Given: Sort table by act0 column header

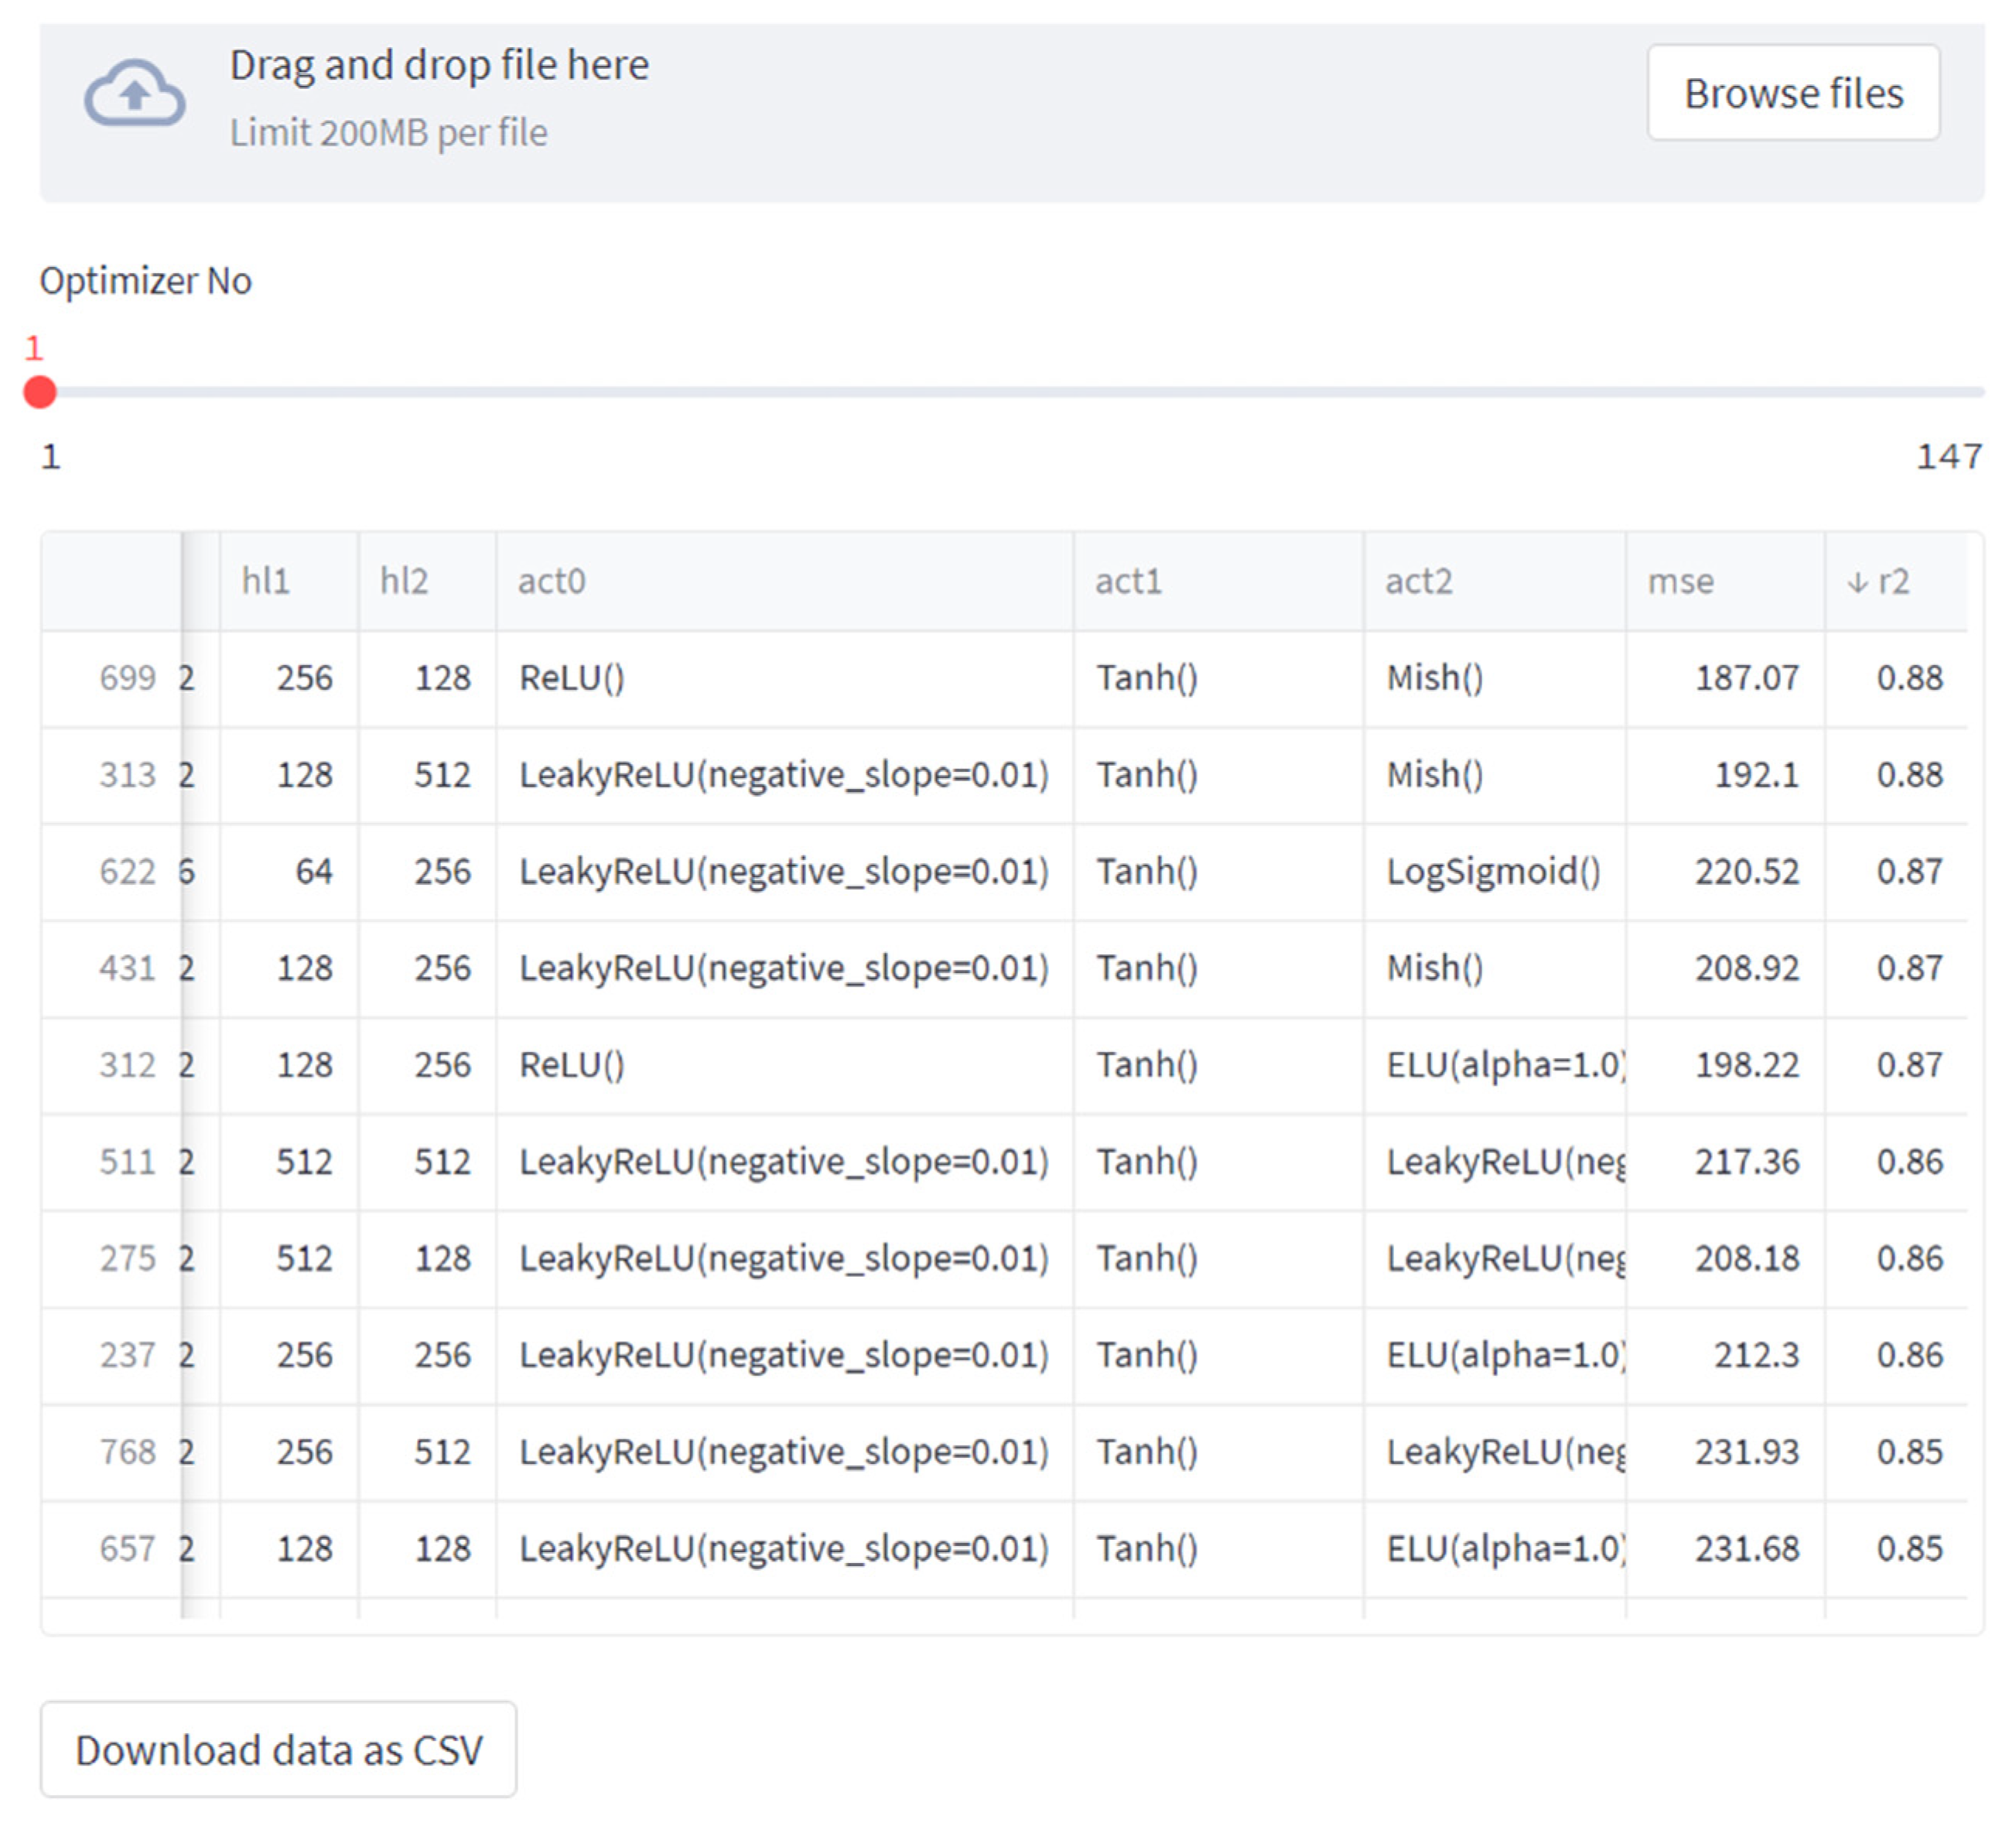Looking at the screenshot, I should [x=552, y=582].
